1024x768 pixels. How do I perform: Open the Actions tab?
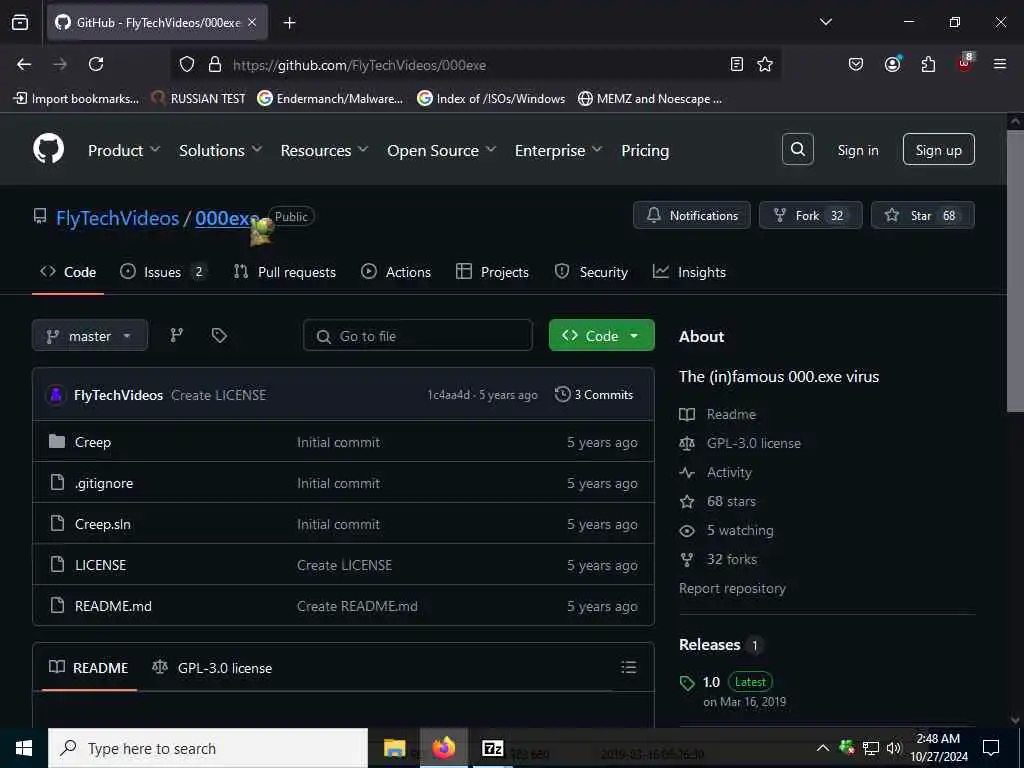pyautogui.click(x=396, y=272)
